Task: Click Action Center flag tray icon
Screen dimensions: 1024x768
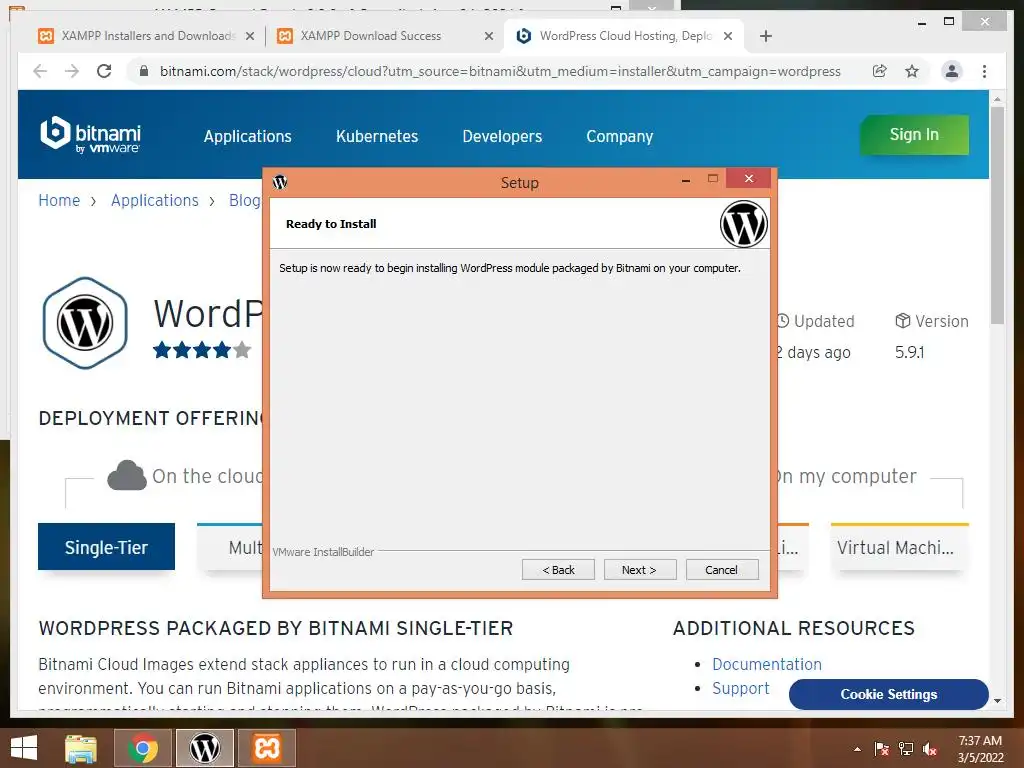Action: pos(882,749)
